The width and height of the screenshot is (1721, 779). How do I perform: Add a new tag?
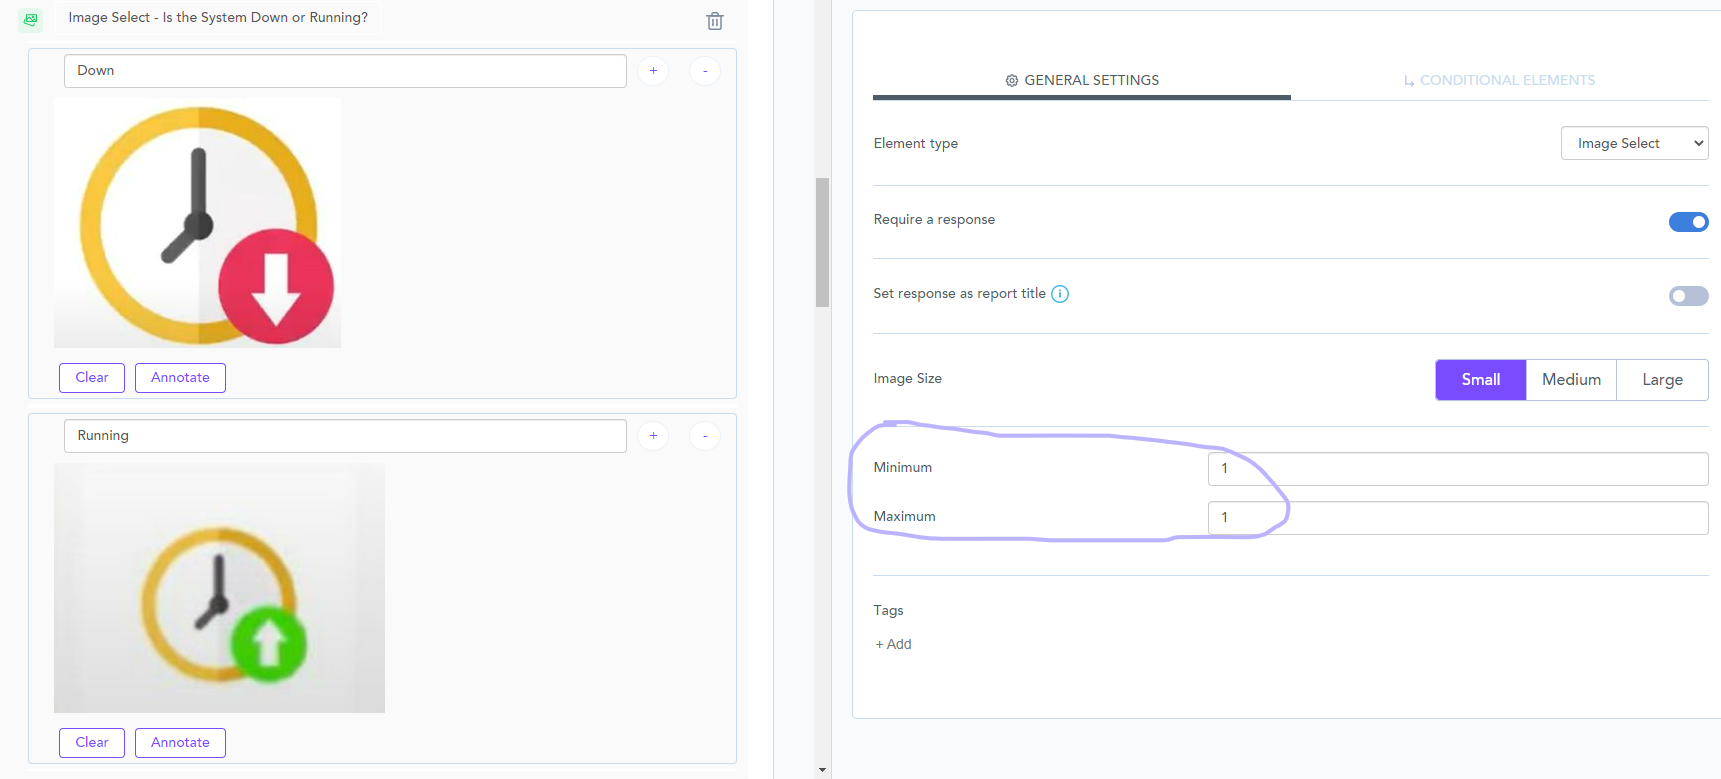click(x=893, y=645)
